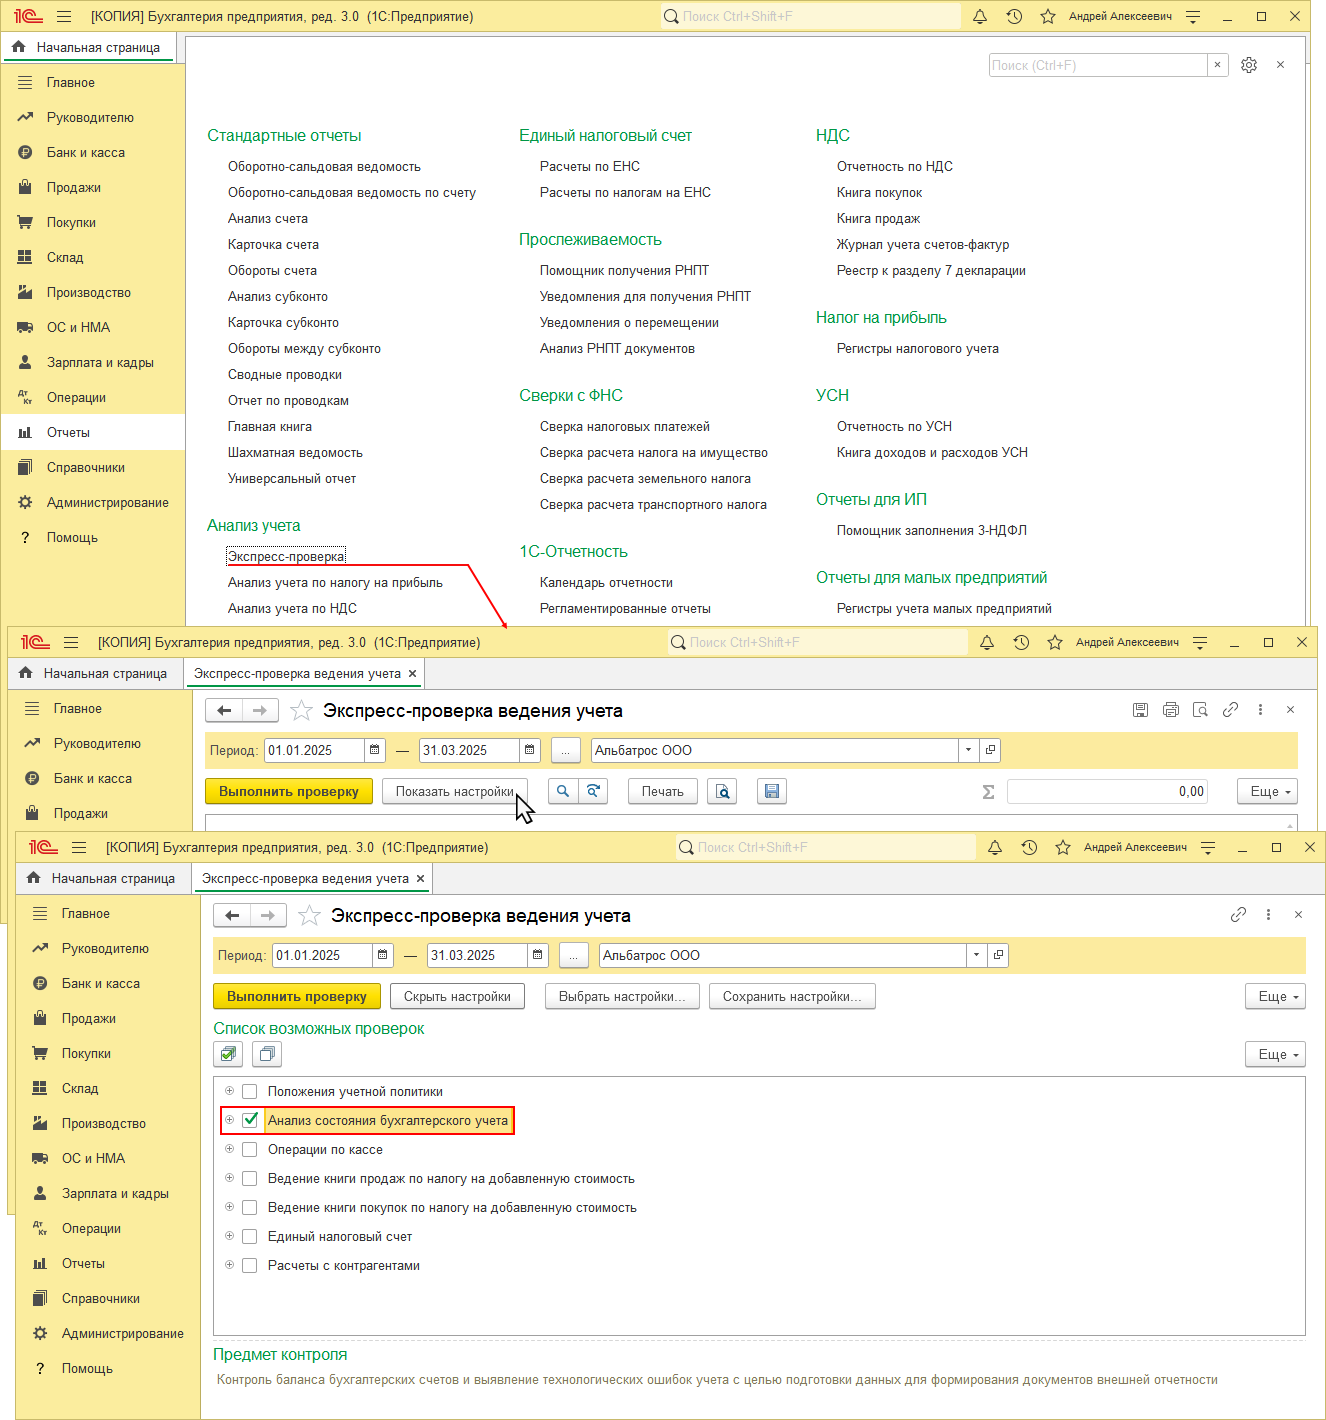Open Помощь in the reports window sidebar
The height and width of the screenshot is (1420, 1326).
(x=72, y=538)
